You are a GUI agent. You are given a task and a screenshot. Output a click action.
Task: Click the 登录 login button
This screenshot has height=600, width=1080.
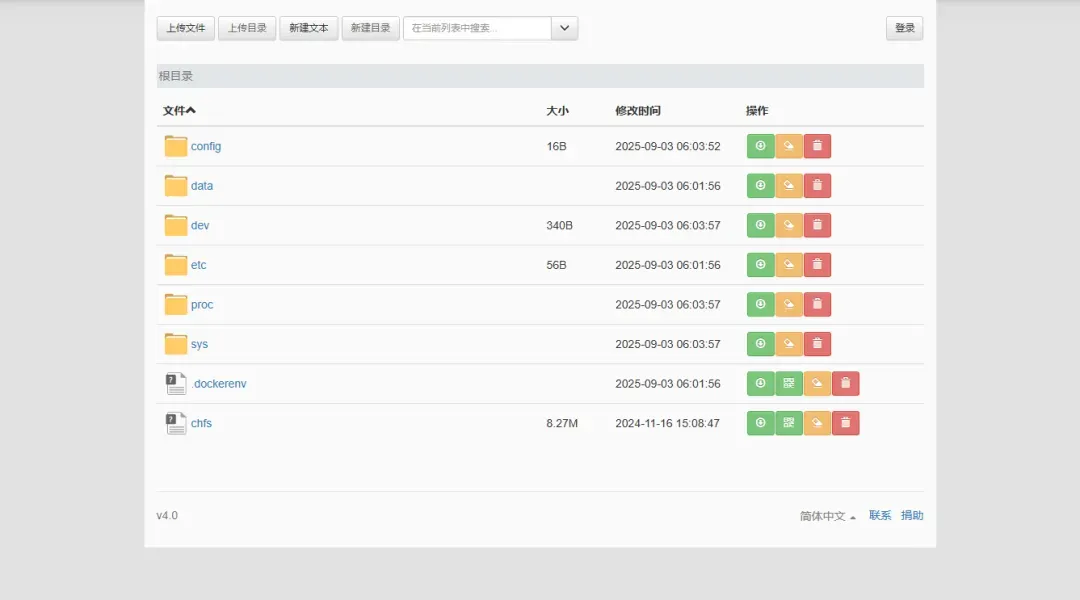click(x=903, y=28)
